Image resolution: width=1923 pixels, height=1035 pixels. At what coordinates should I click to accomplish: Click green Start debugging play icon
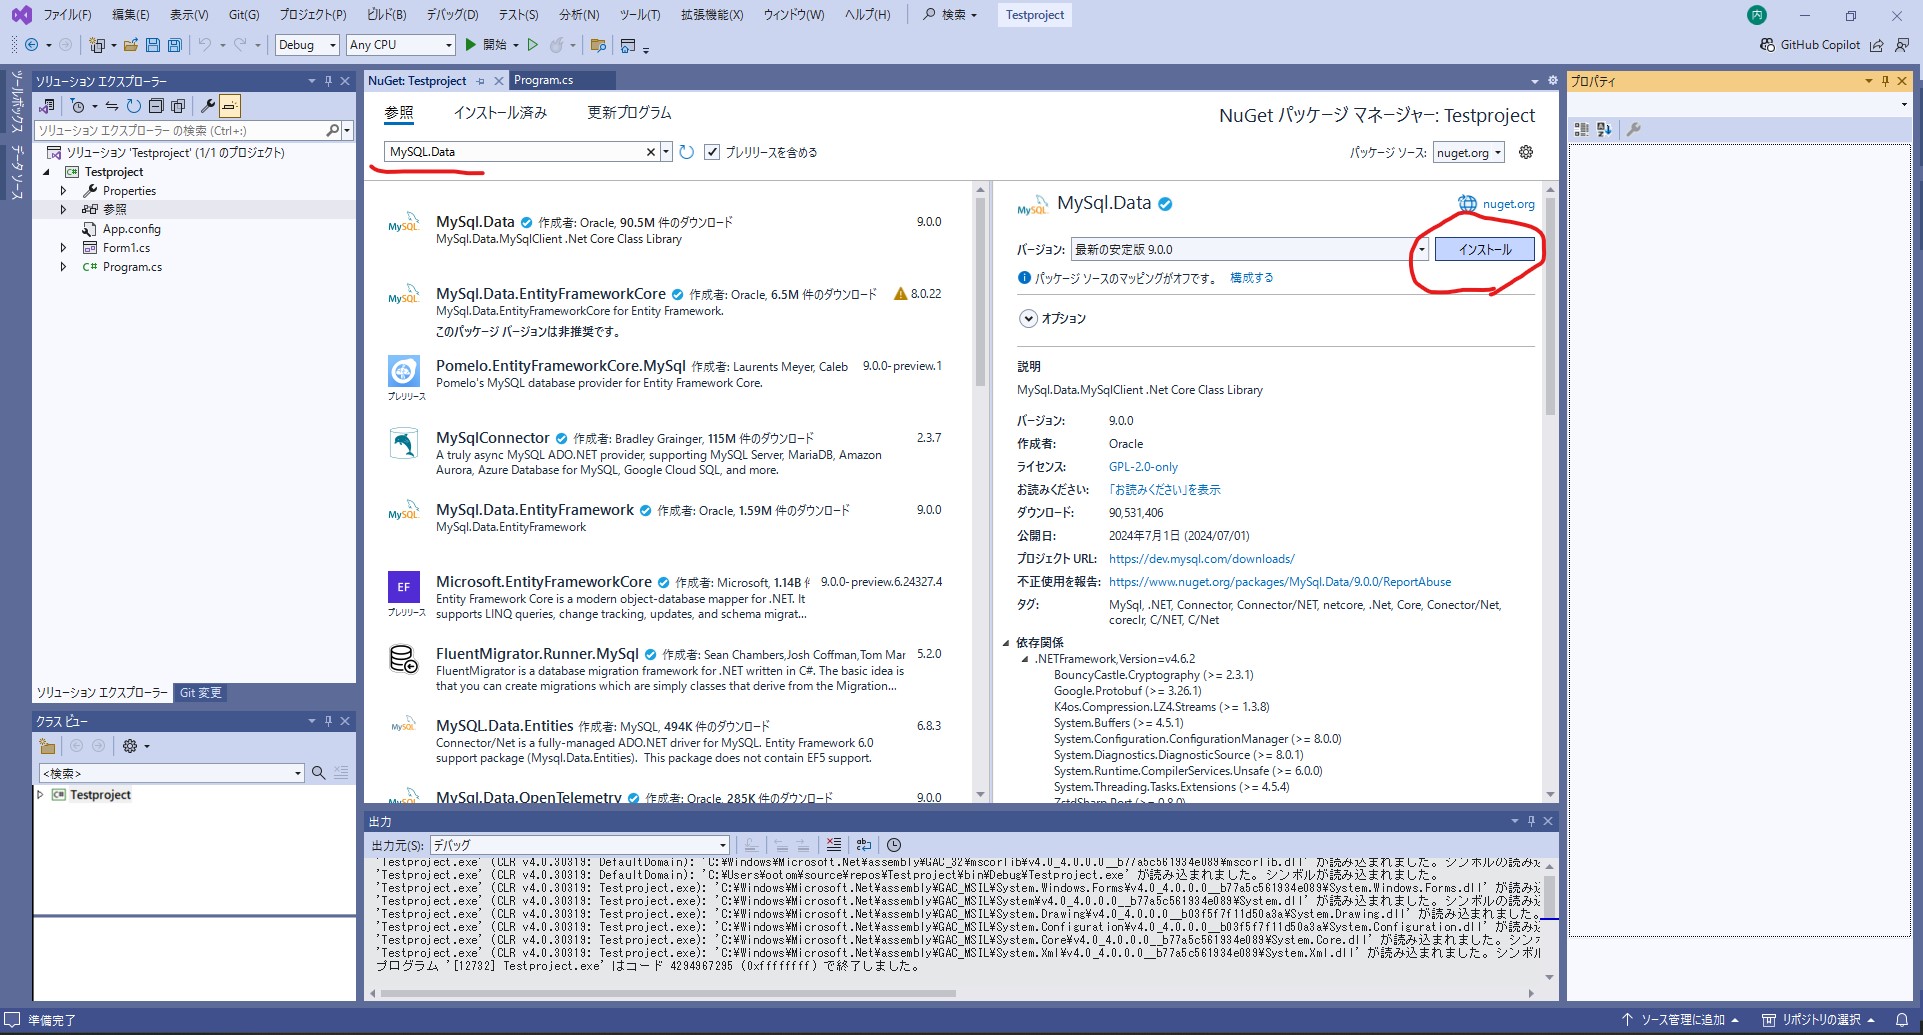click(471, 45)
